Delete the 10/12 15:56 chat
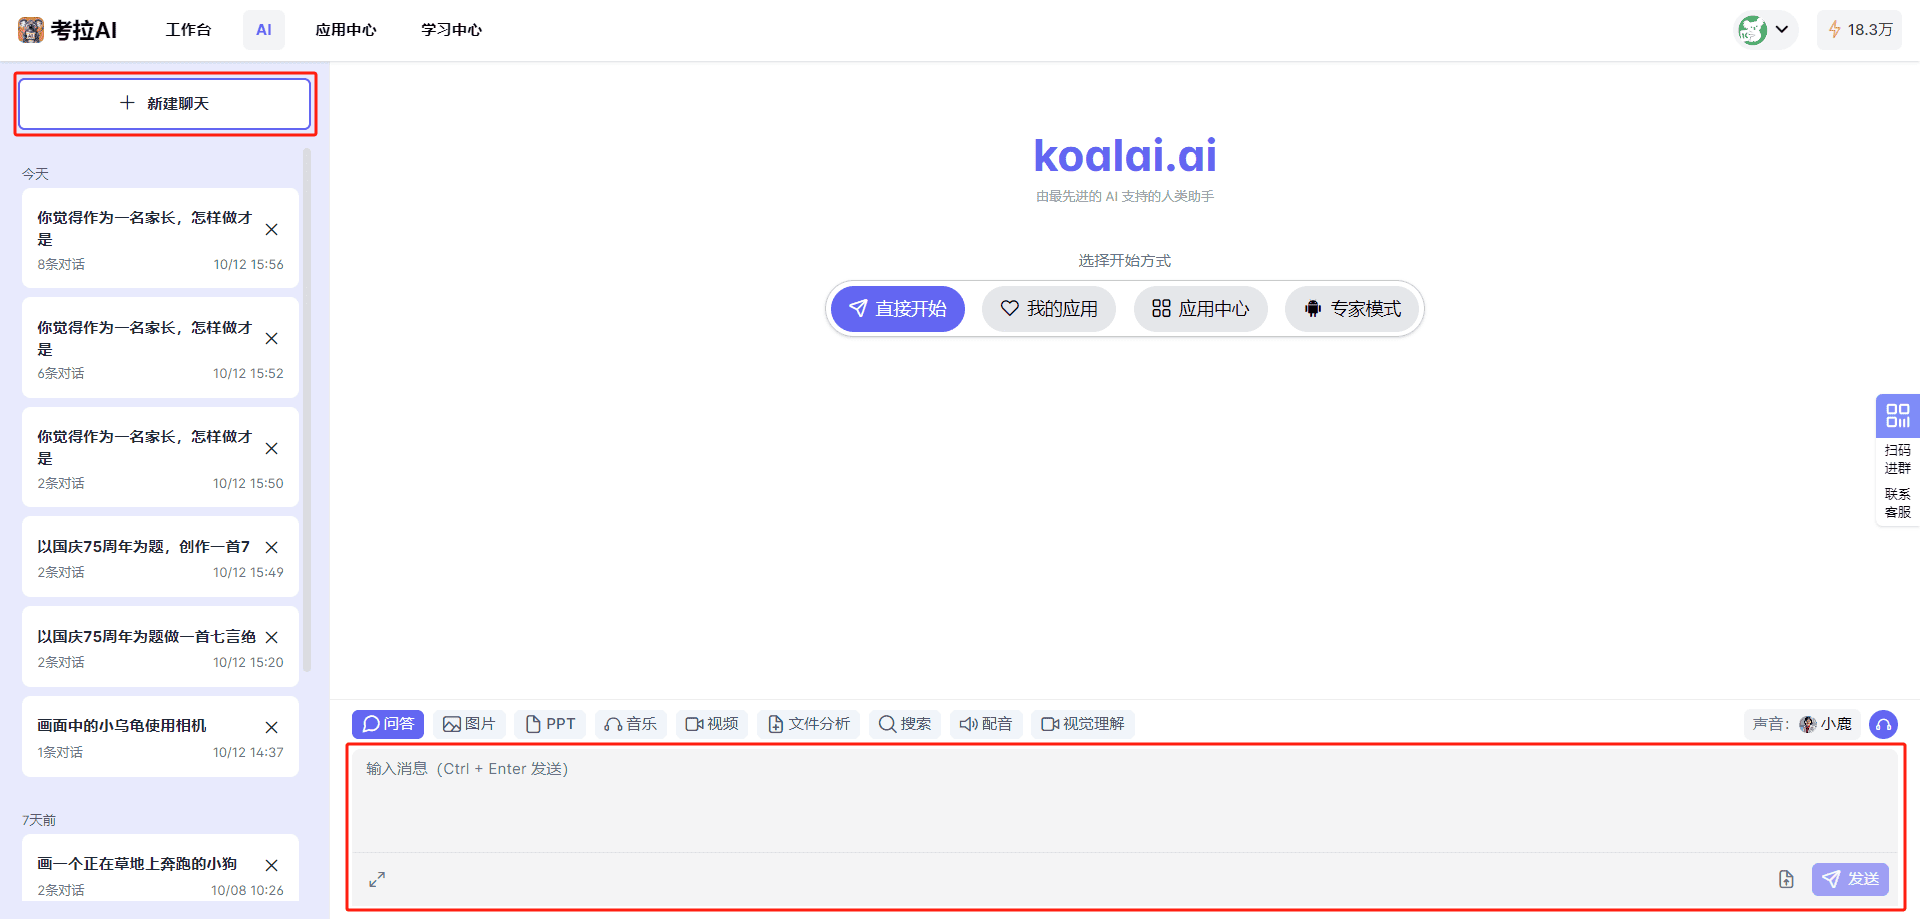 (271, 229)
